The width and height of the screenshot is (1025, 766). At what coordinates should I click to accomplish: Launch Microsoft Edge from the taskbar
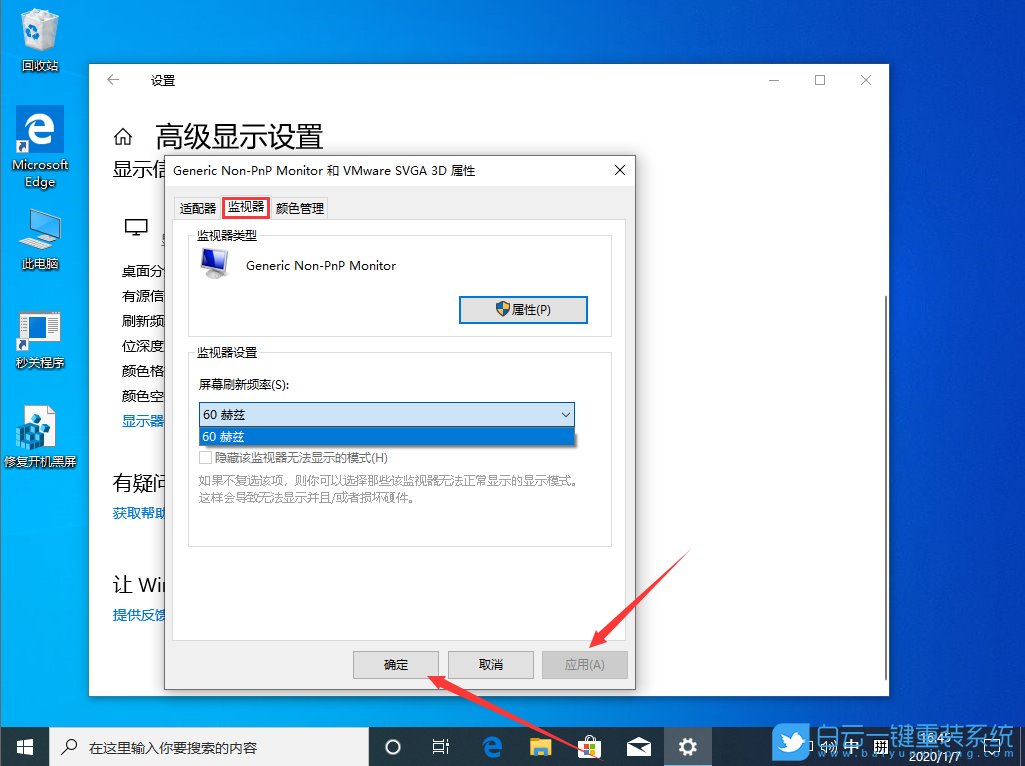tap(491, 746)
